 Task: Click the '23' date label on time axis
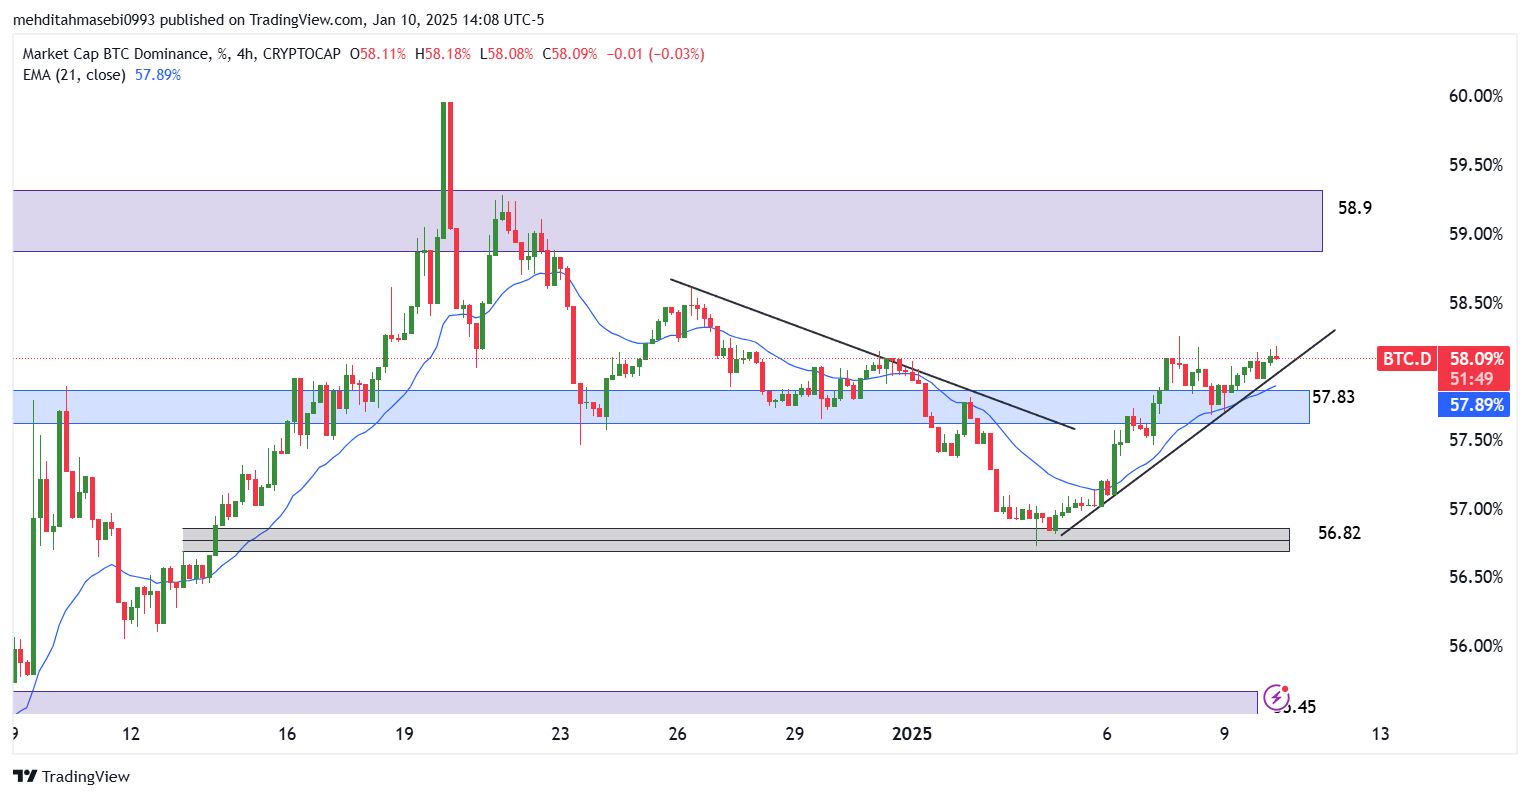[560, 734]
